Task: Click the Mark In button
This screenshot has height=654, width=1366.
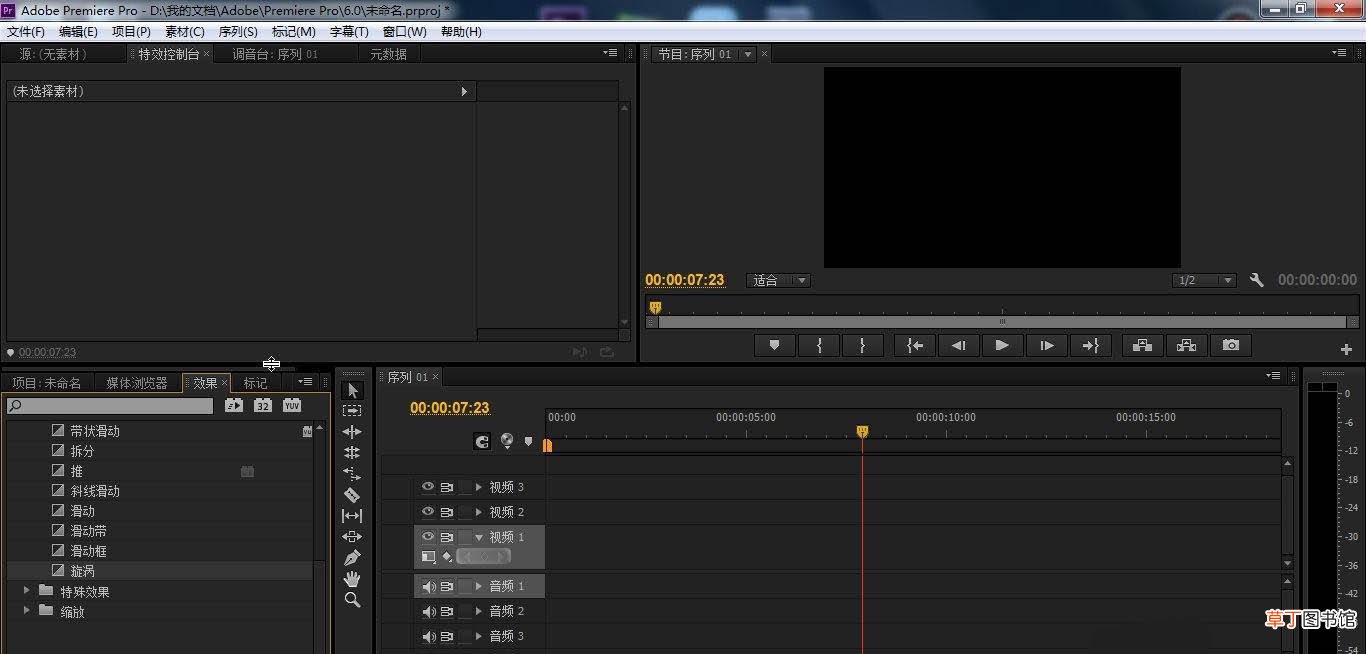Action: click(820, 345)
